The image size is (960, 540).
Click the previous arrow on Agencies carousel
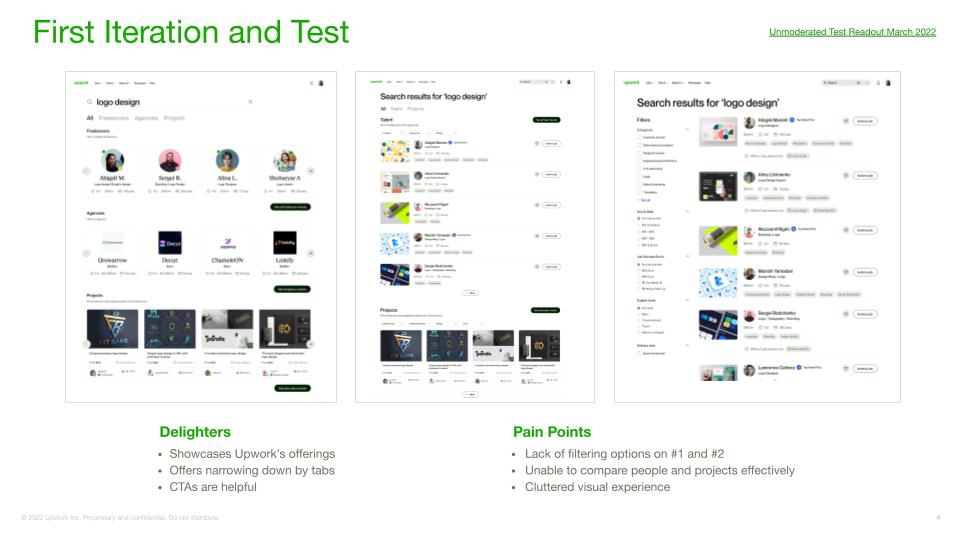(86, 253)
